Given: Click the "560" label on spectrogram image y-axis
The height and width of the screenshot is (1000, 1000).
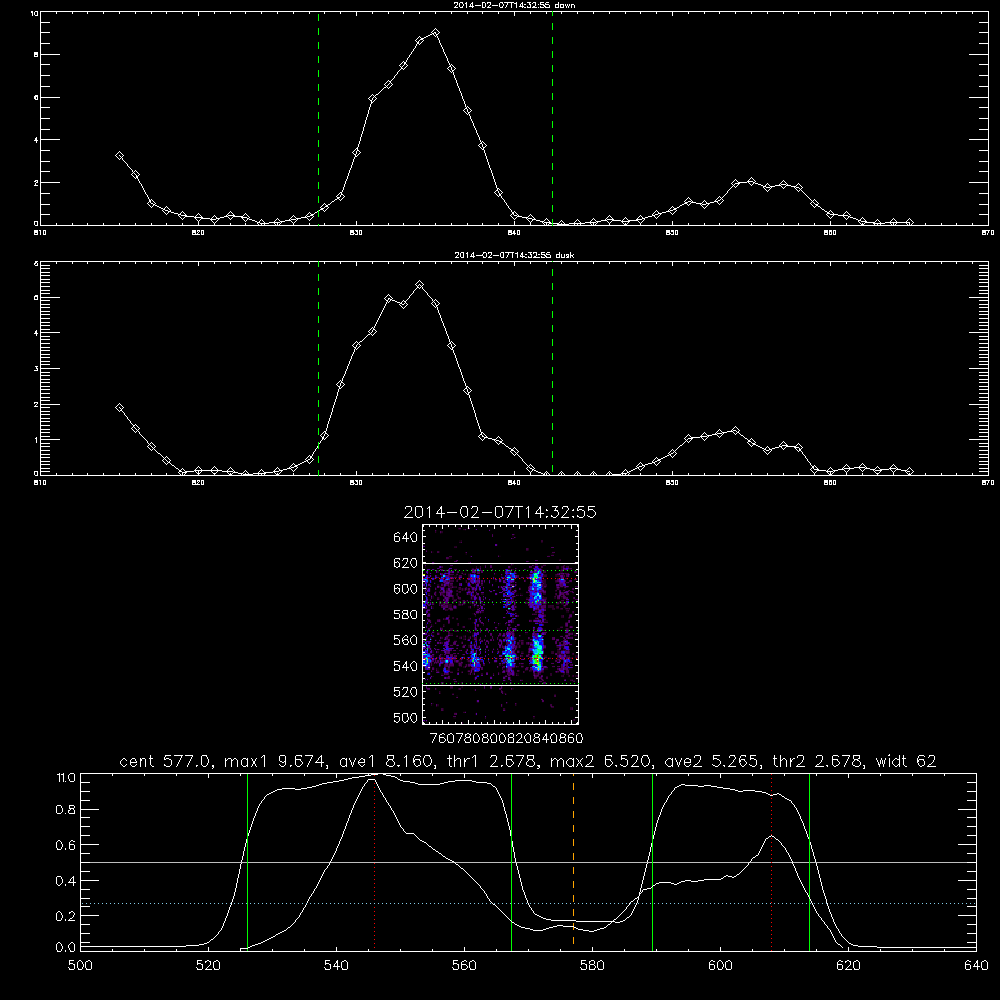Looking at the screenshot, I should (x=406, y=640).
